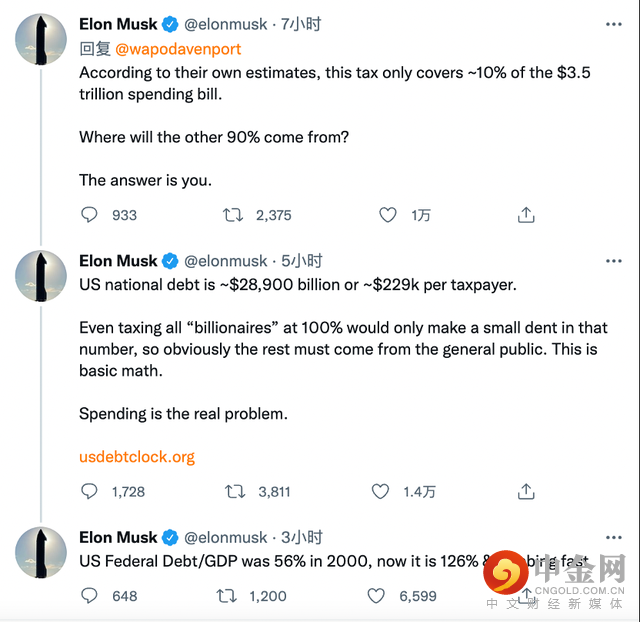The height and width of the screenshot is (622, 640).
Task: Like the $3.5 trillion spending bill tweet
Action: pyautogui.click(x=387, y=215)
